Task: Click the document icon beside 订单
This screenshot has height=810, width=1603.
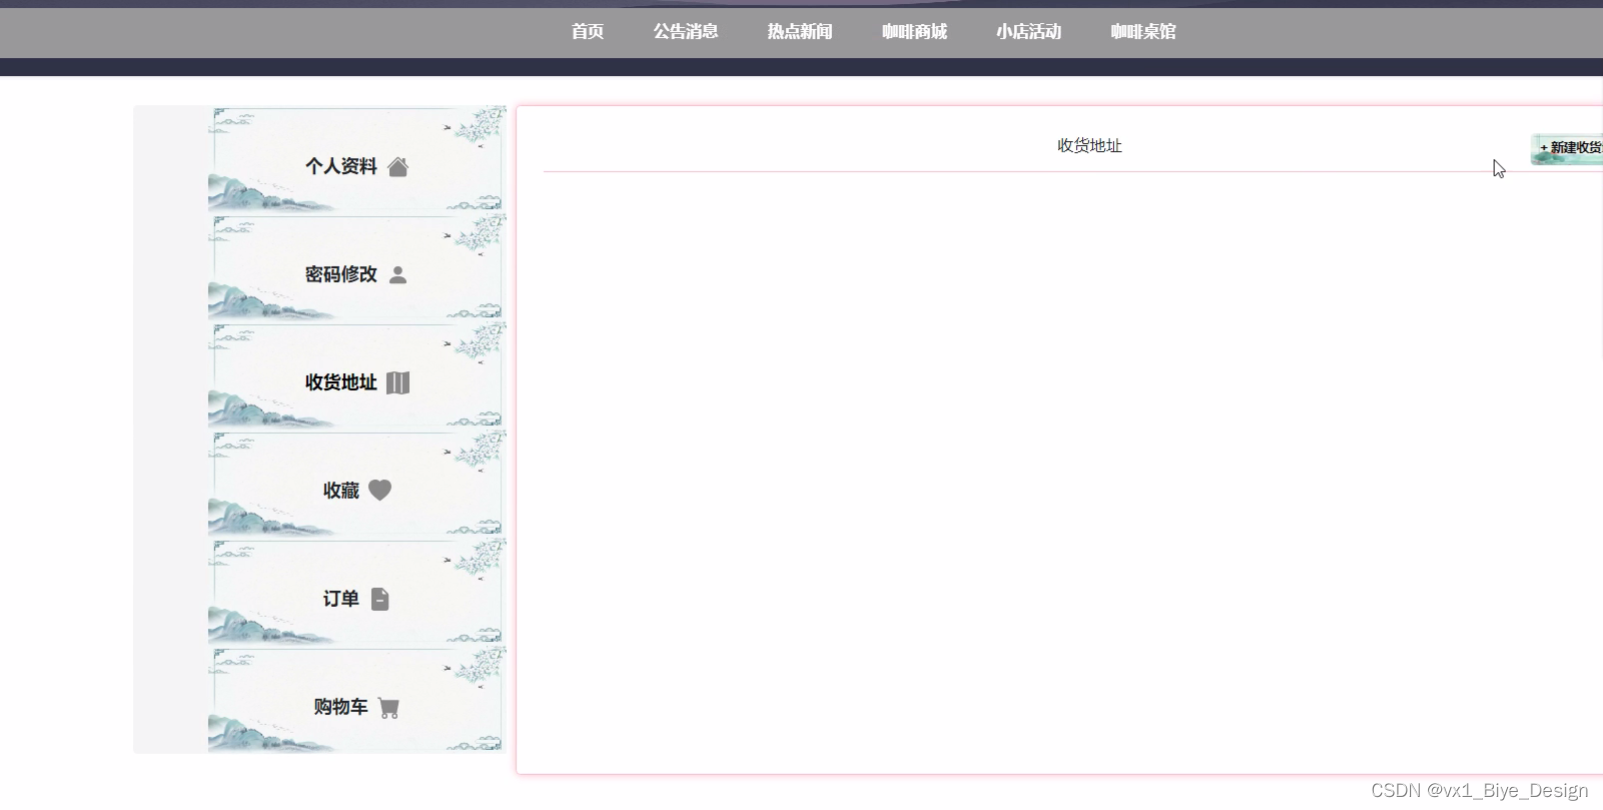Action: (380, 599)
